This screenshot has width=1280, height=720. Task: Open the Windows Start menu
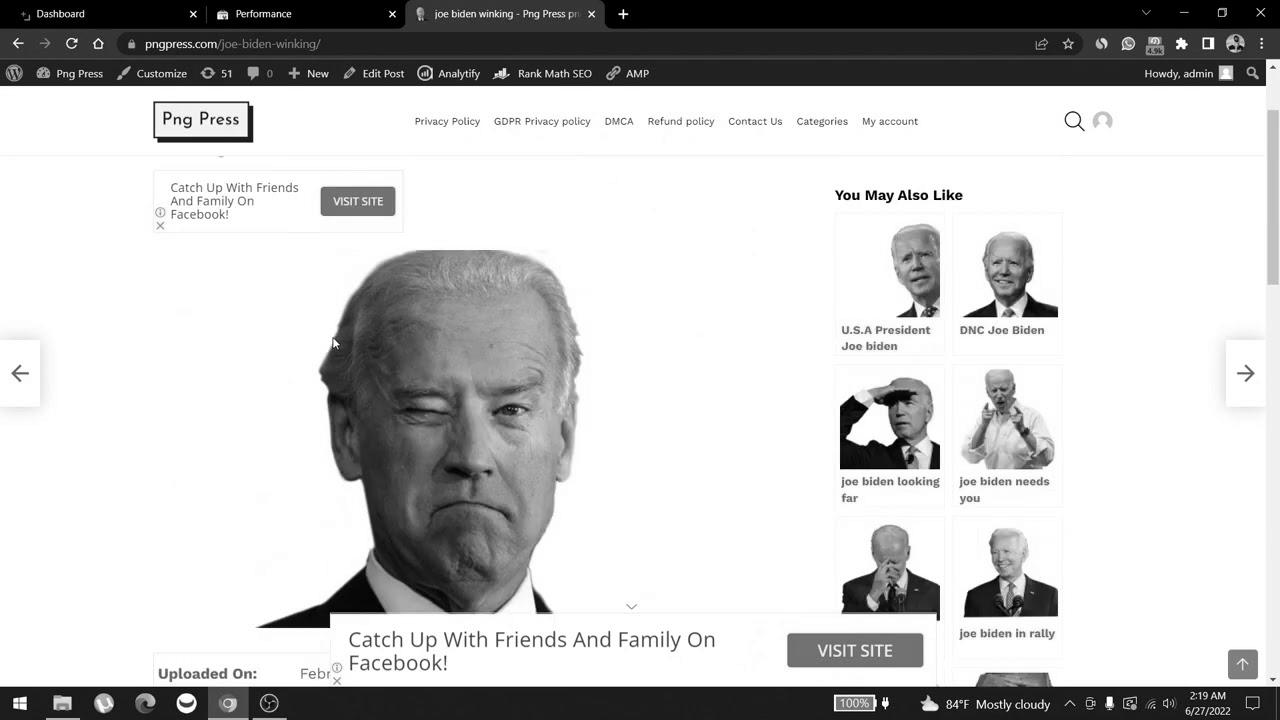tap(20, 703)
